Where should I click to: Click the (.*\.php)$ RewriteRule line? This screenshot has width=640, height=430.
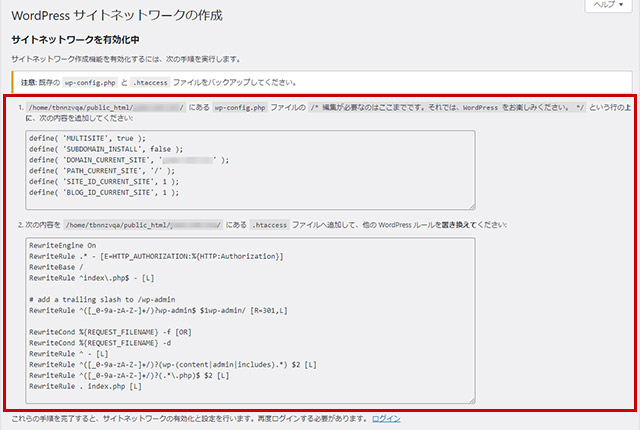point(129,375)
